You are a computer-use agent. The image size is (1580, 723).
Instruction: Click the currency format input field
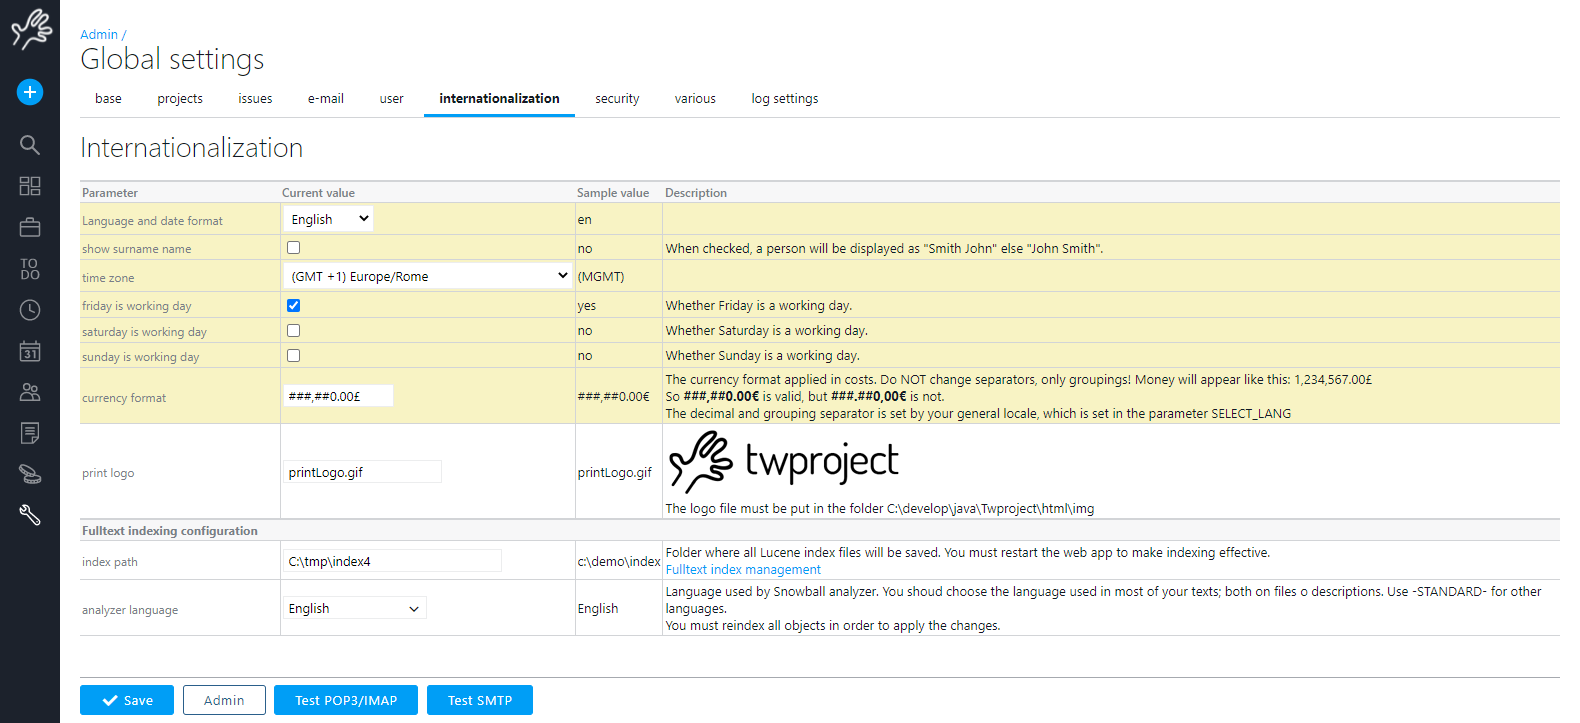click(338, 396)
